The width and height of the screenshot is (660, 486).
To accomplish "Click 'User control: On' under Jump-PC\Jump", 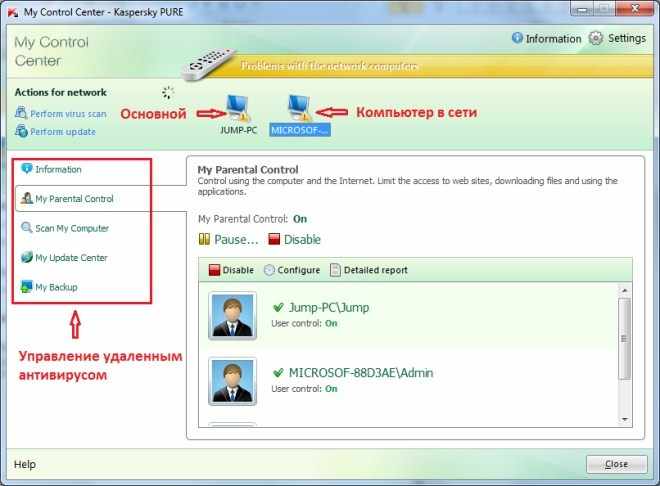I will tap(304, 323).
